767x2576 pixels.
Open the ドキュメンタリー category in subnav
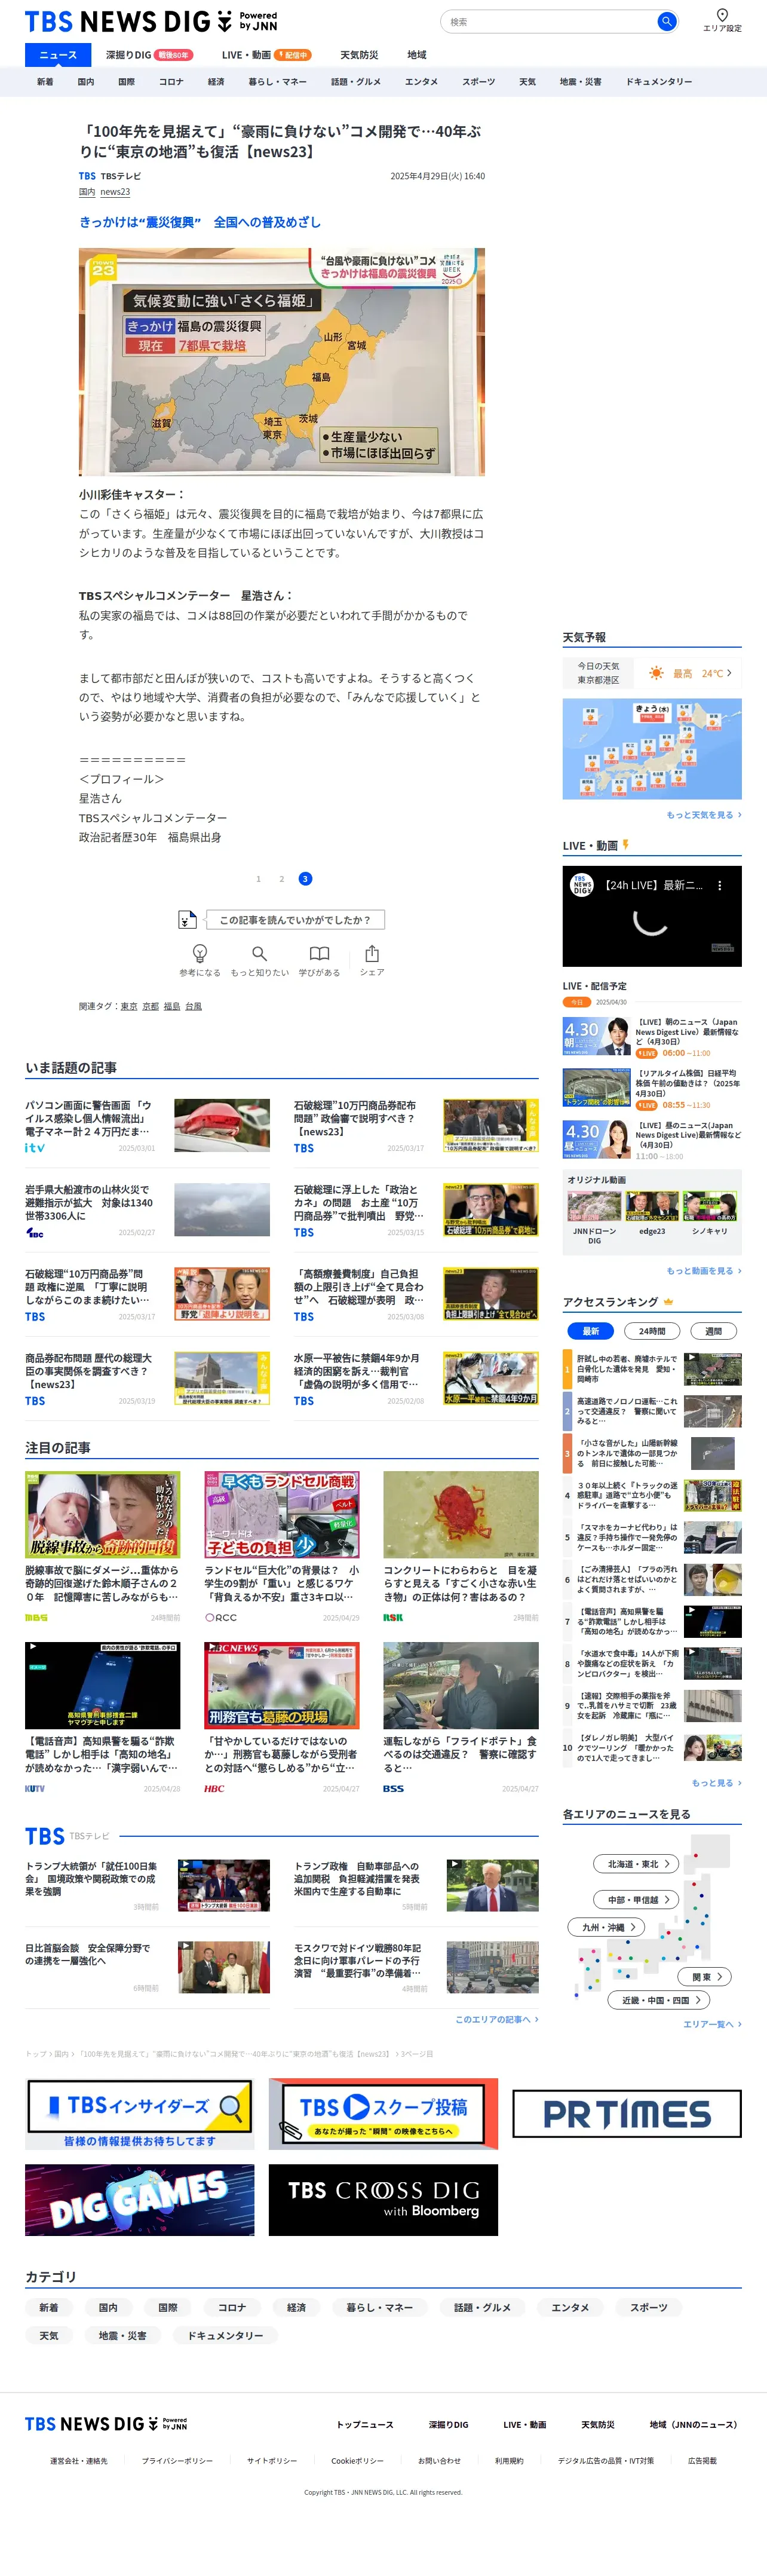pyautogui.click(x=659, y=82)
